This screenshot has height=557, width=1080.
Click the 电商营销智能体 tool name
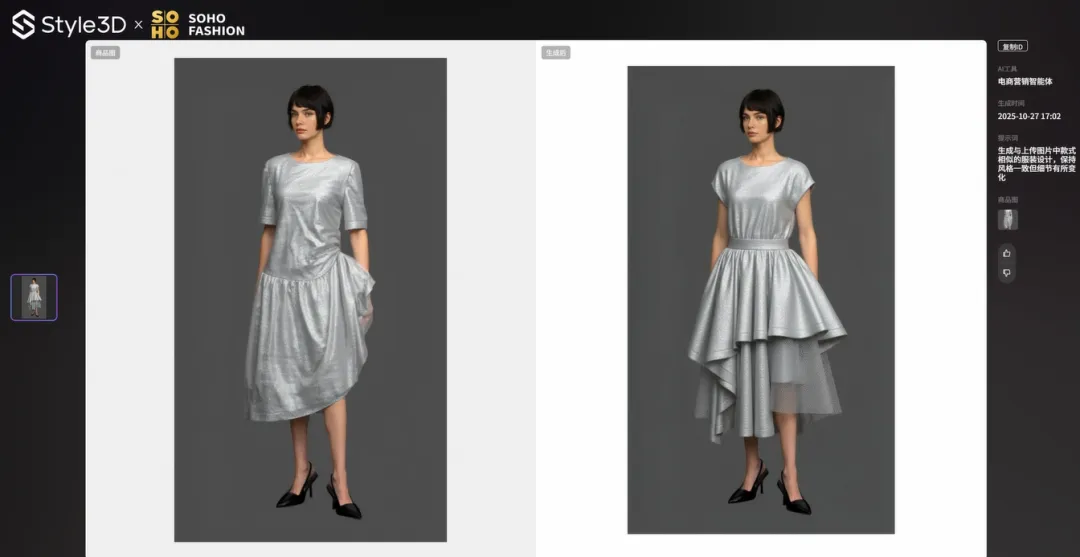click(x=1025, y=82)
